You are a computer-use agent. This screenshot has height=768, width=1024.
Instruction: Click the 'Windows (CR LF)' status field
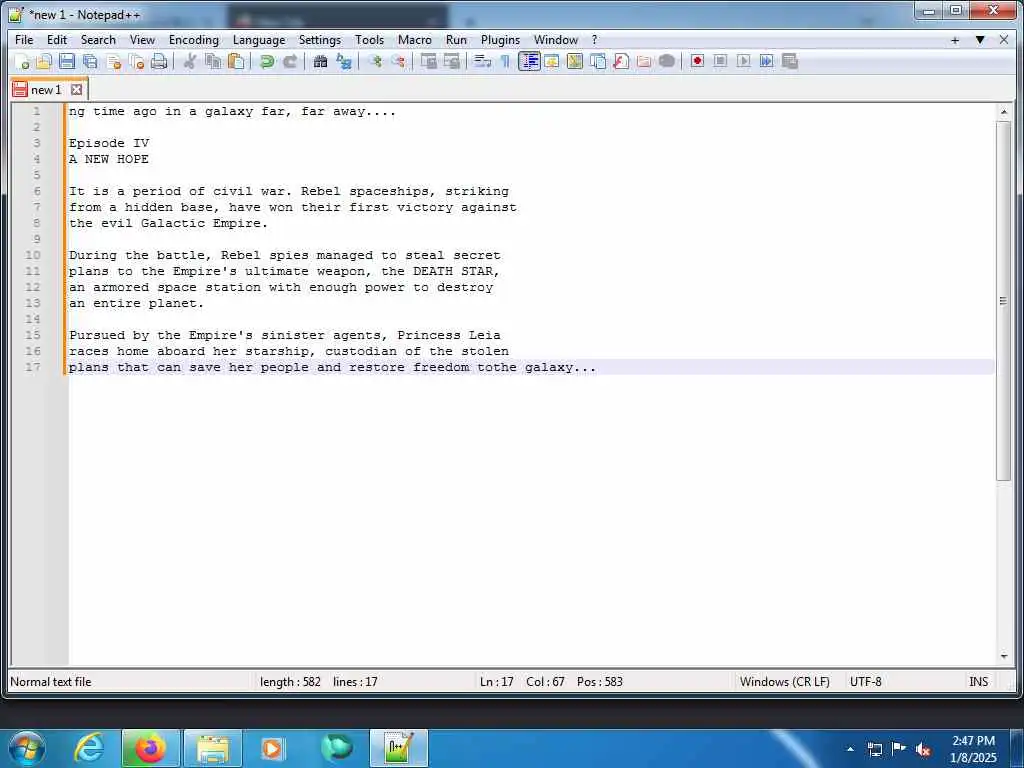point(784,682)
